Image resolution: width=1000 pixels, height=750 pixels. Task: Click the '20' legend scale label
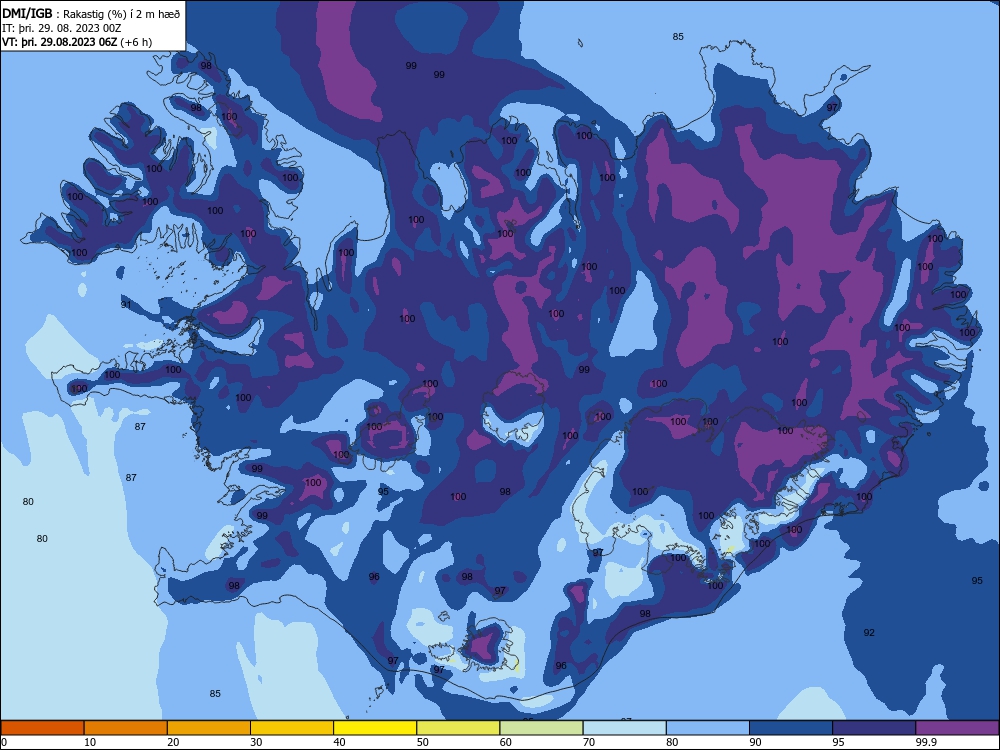pos(173,742)
